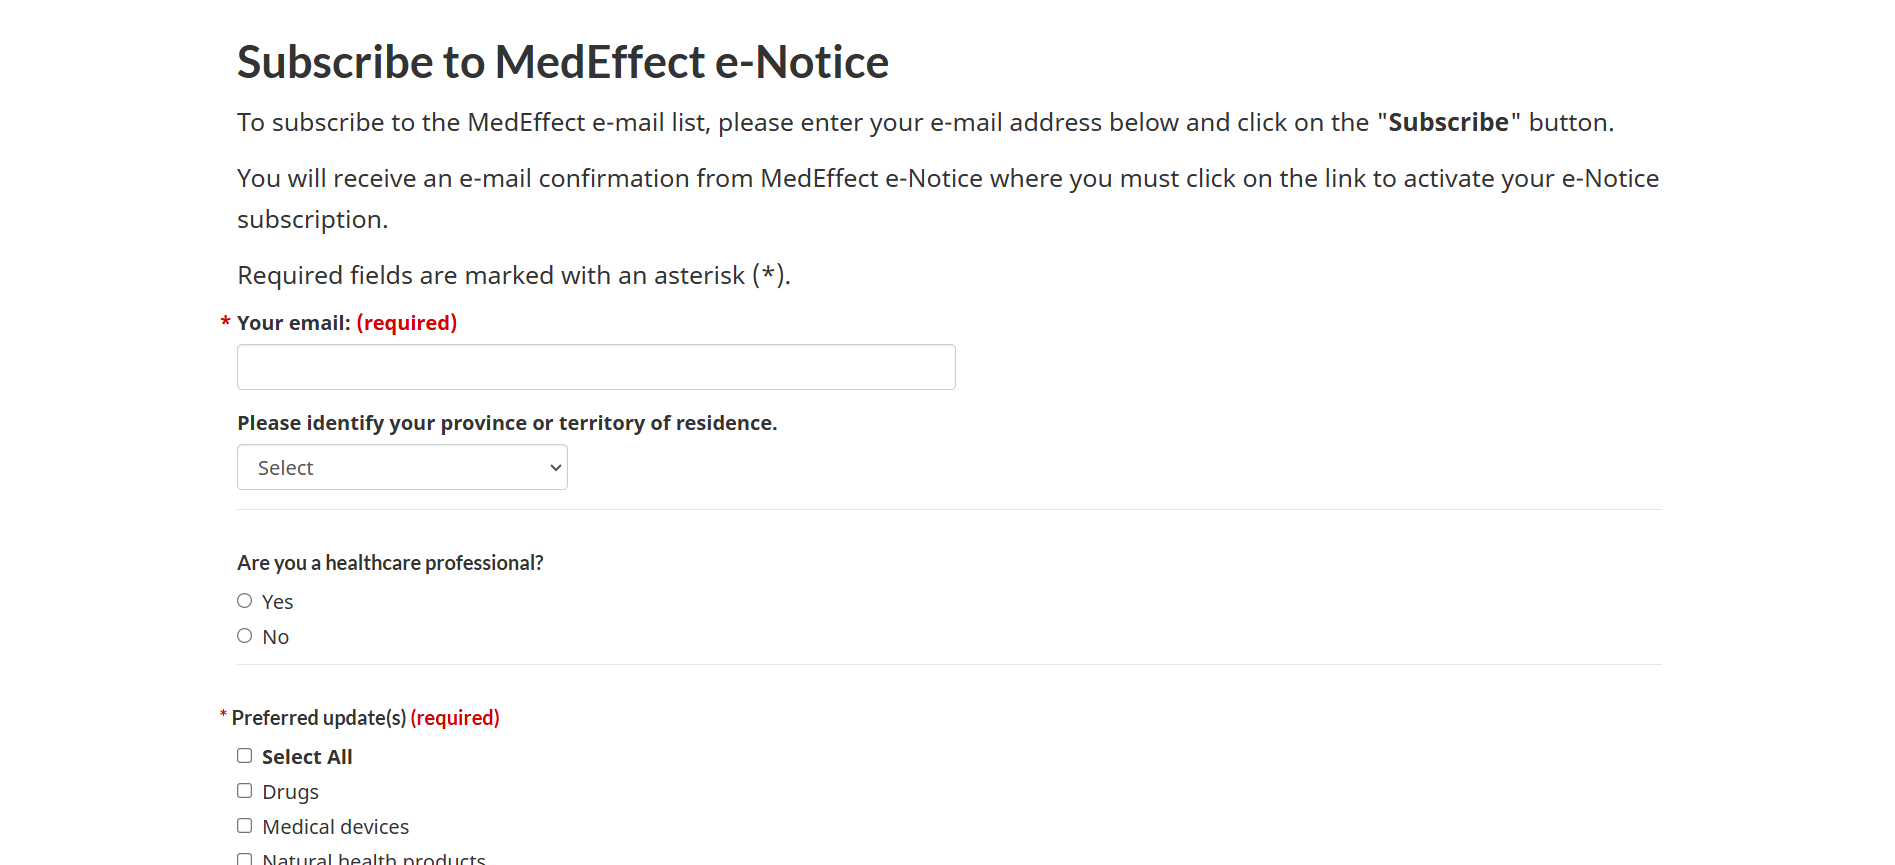Click the "Medical devices" label text

tap(336, 827)
